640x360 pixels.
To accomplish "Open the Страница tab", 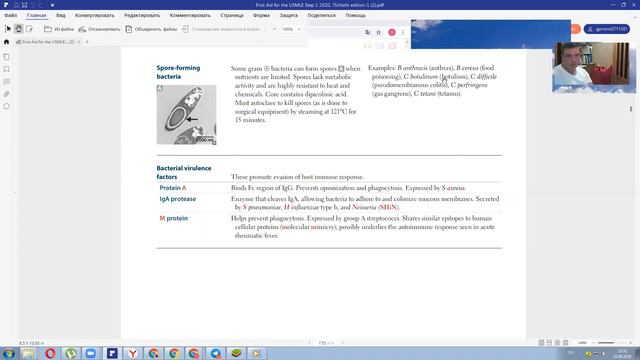I will coord(232,15).
